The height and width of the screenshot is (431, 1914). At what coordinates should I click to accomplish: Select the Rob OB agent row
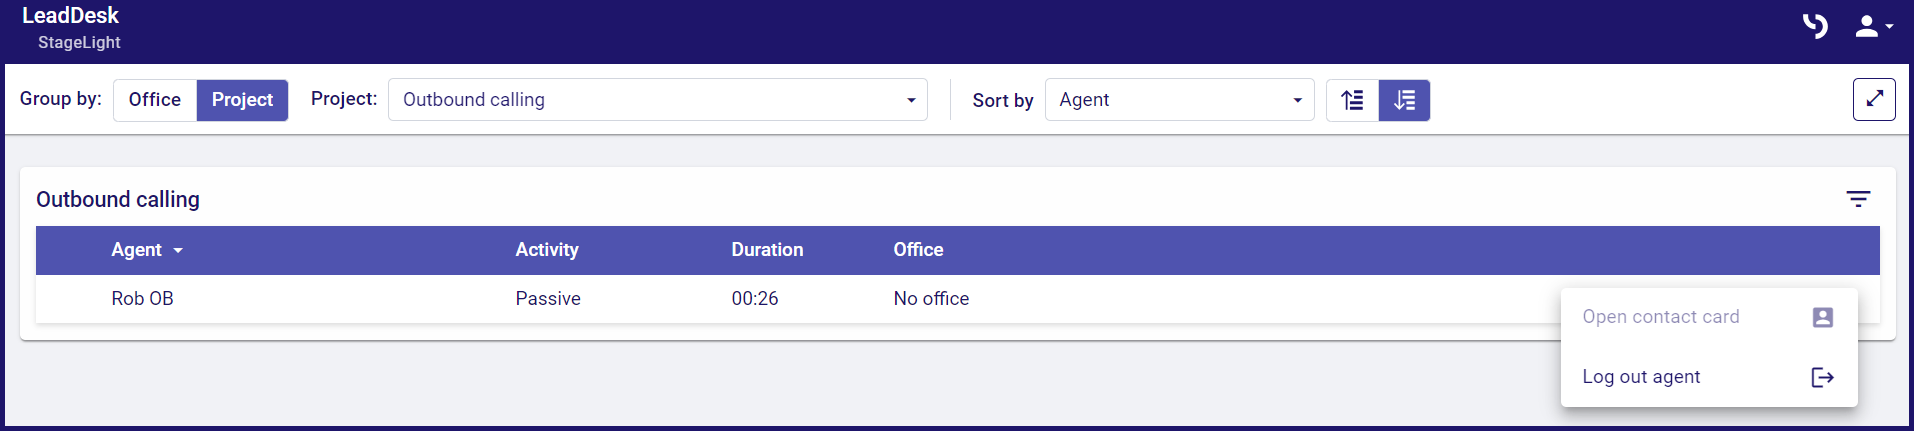tap(142, 299)
